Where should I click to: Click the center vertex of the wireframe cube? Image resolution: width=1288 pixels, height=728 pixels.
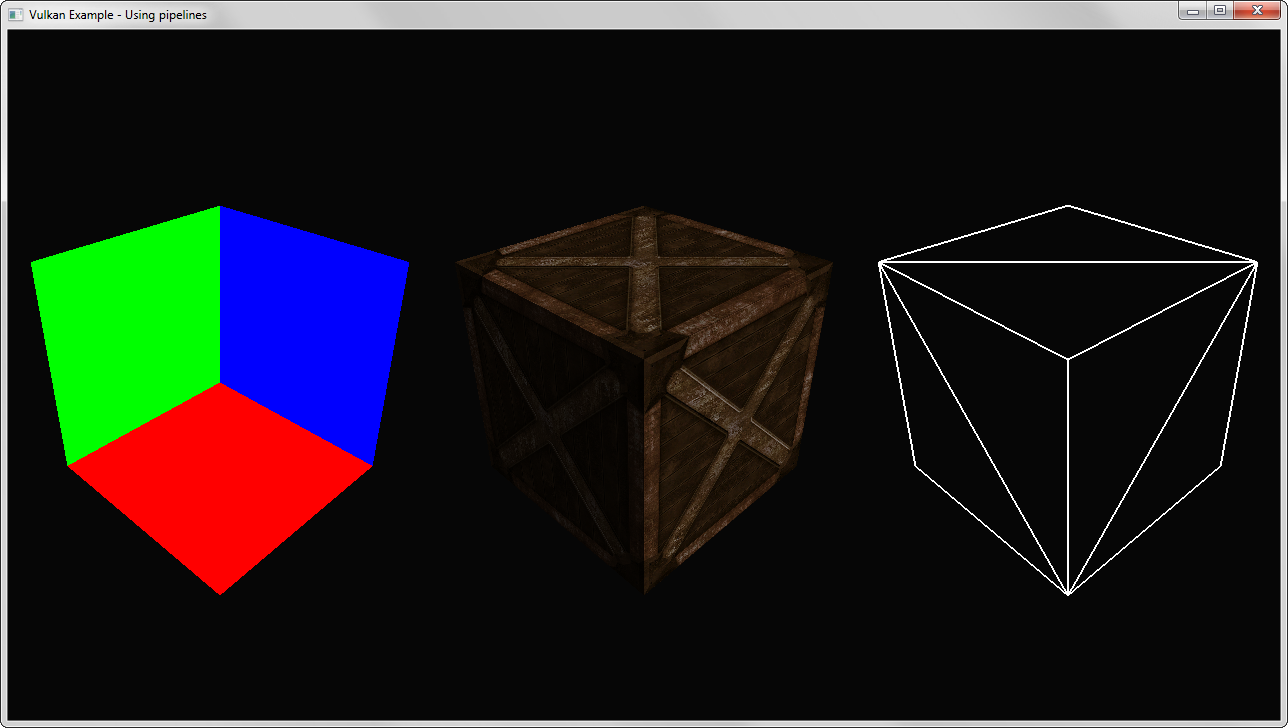click(1068, 359)
